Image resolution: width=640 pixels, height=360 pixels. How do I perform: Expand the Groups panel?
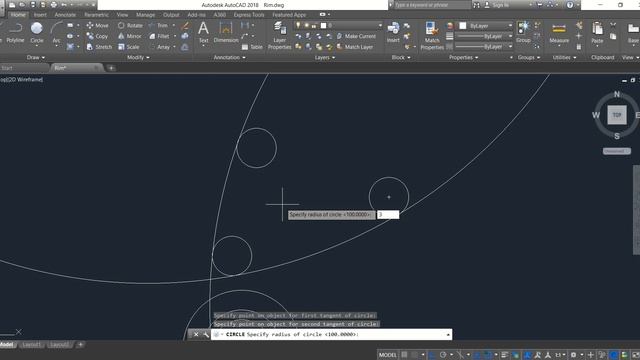click(x=529, y=58)
